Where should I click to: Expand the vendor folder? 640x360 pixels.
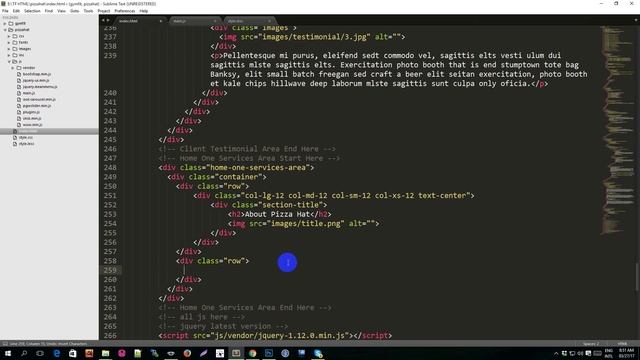[x=13, y=68]
